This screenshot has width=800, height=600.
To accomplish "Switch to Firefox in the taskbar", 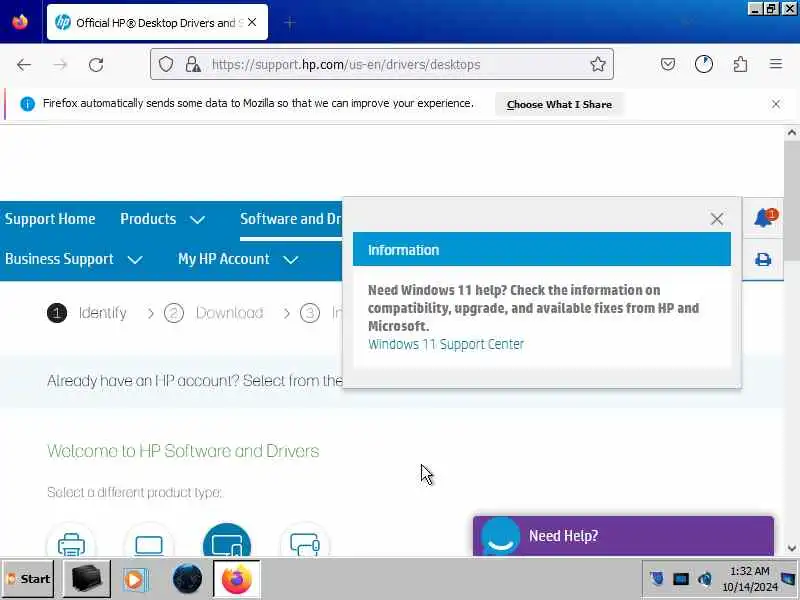I will click(x=237, y=579).
